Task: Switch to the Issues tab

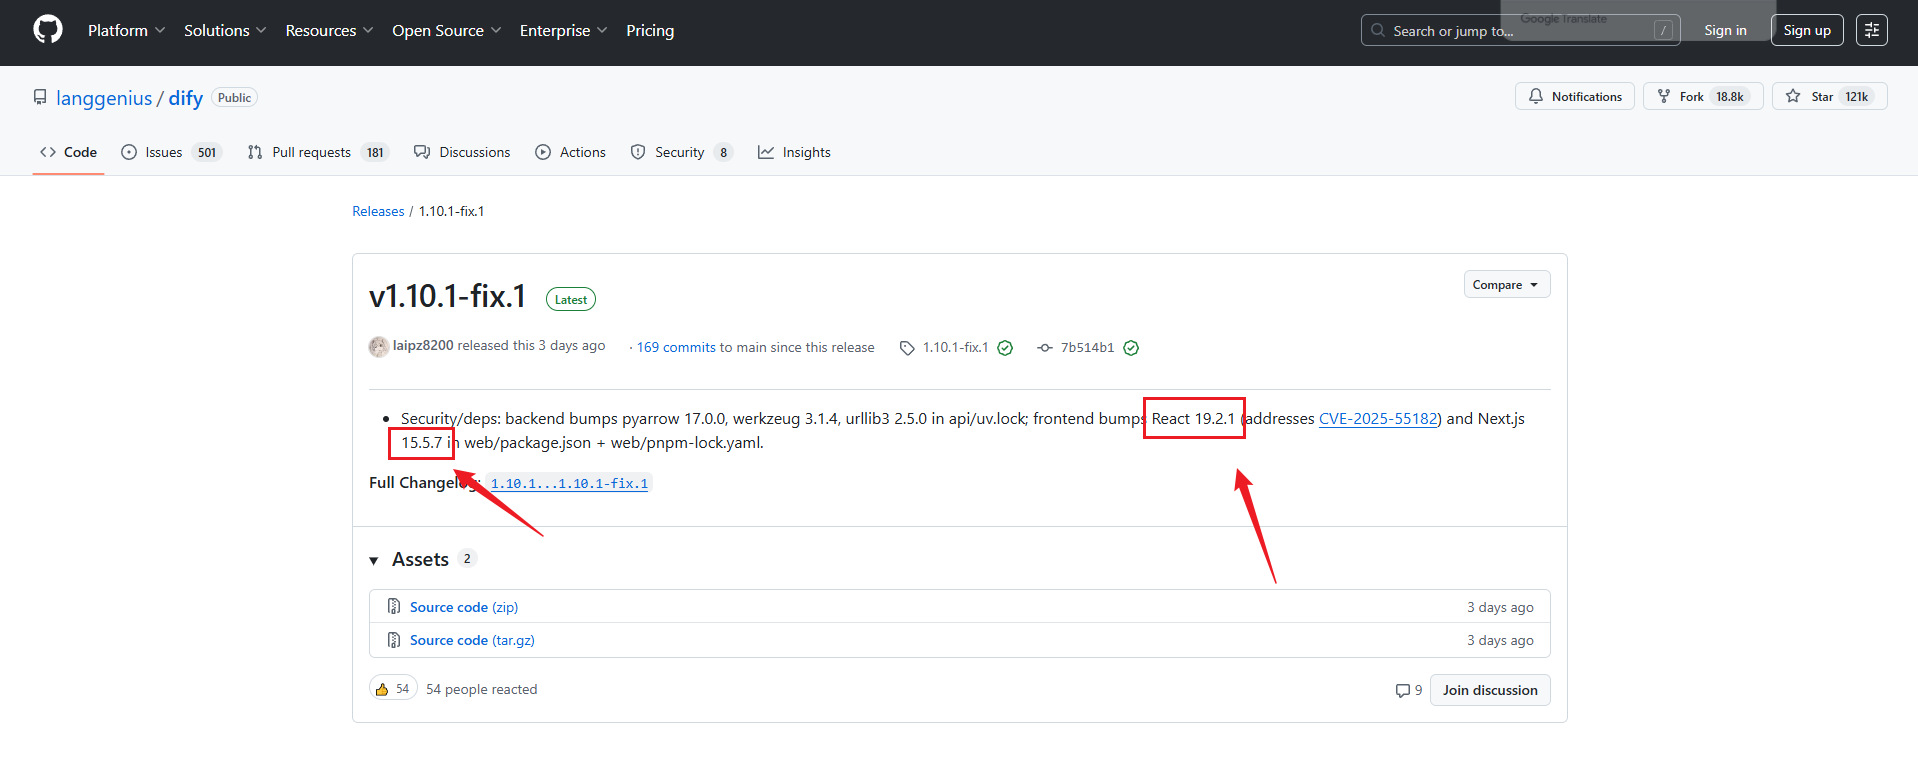Action: click(x=171, y=152)
